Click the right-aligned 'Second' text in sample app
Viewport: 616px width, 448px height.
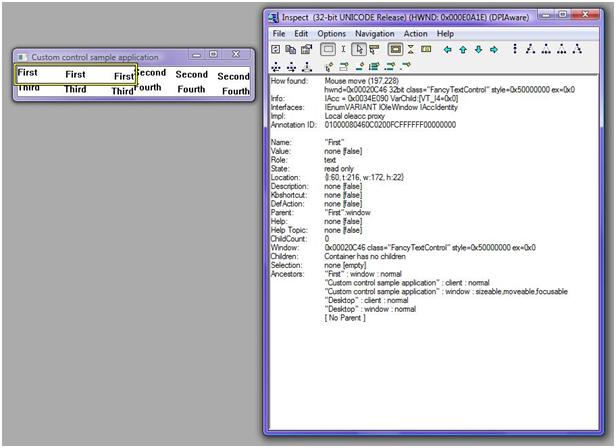[233, 76]
